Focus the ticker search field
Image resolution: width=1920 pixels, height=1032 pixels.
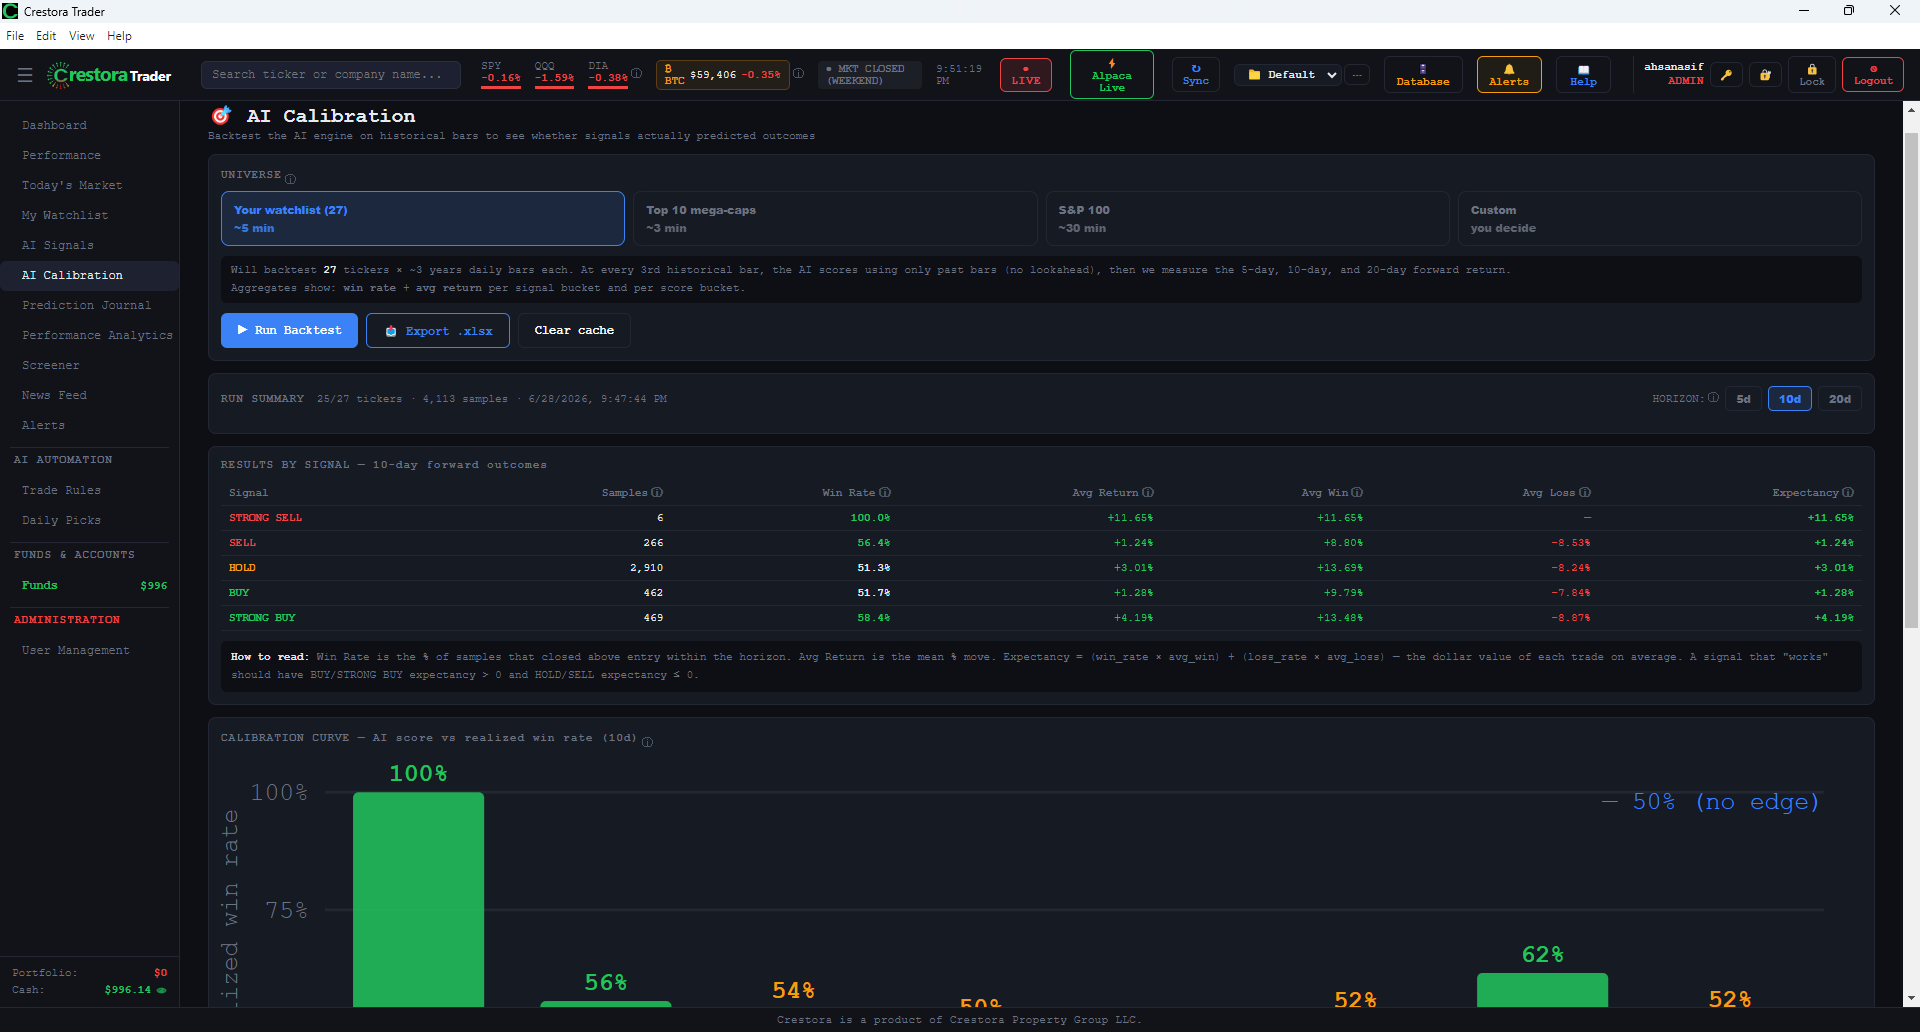[x=331, y=75]
